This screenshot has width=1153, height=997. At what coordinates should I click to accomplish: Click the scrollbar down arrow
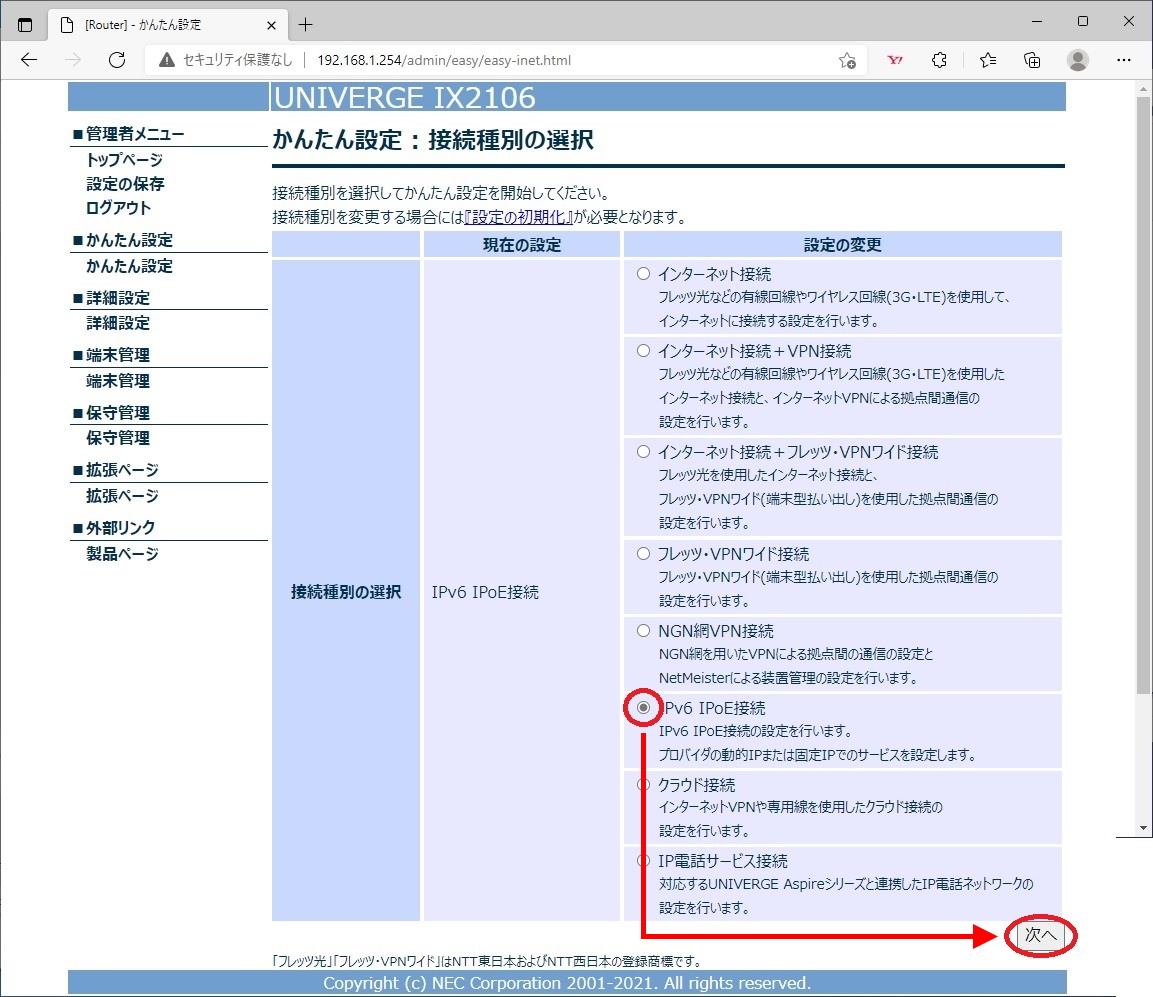coord(1143,828)
